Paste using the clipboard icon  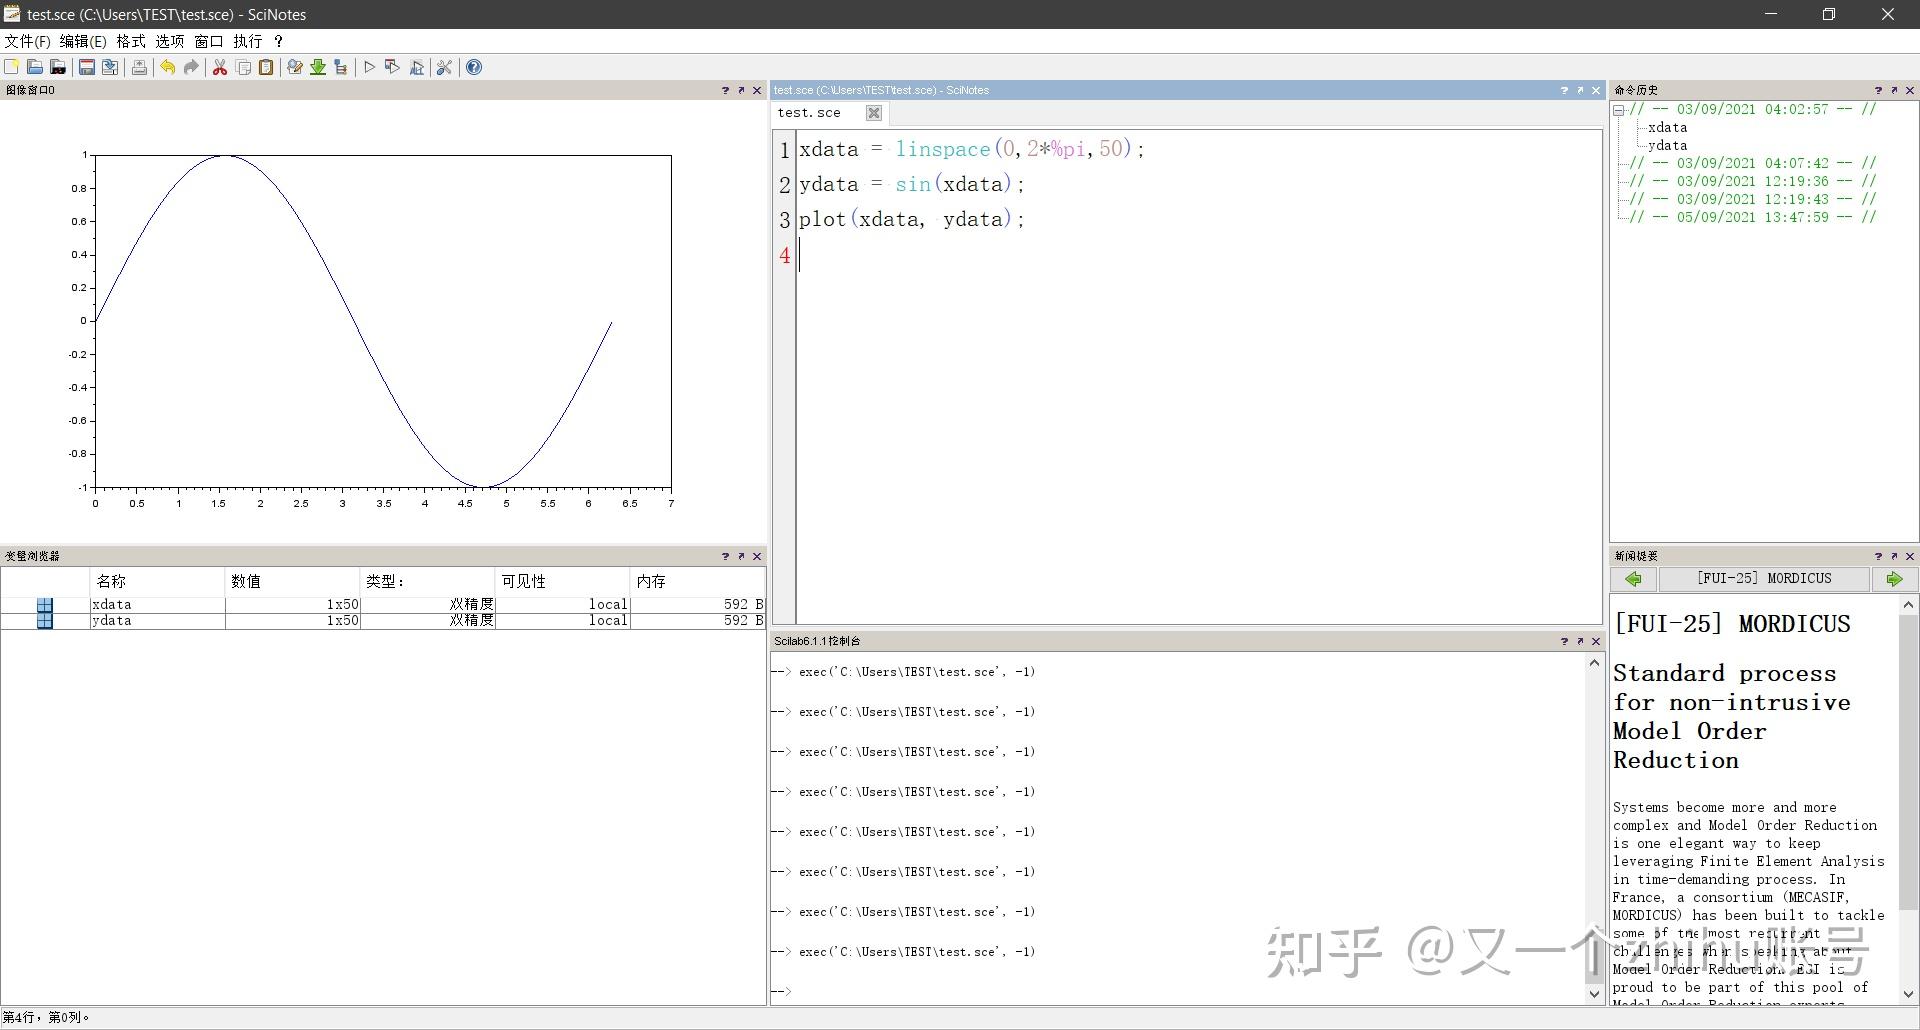coord(266,67)
